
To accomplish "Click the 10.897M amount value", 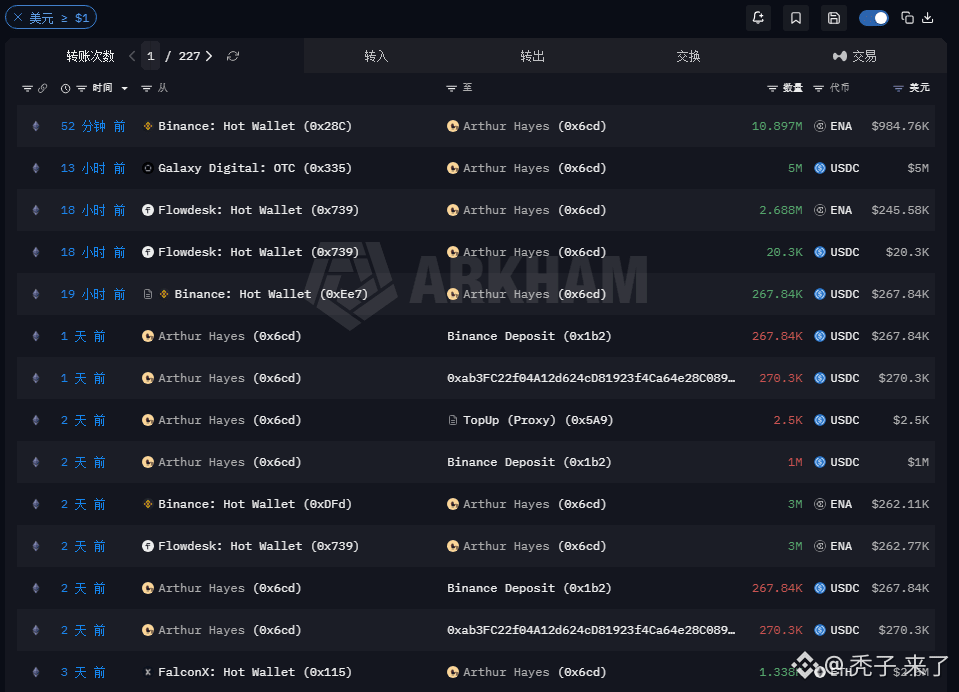I will point(777,126).
